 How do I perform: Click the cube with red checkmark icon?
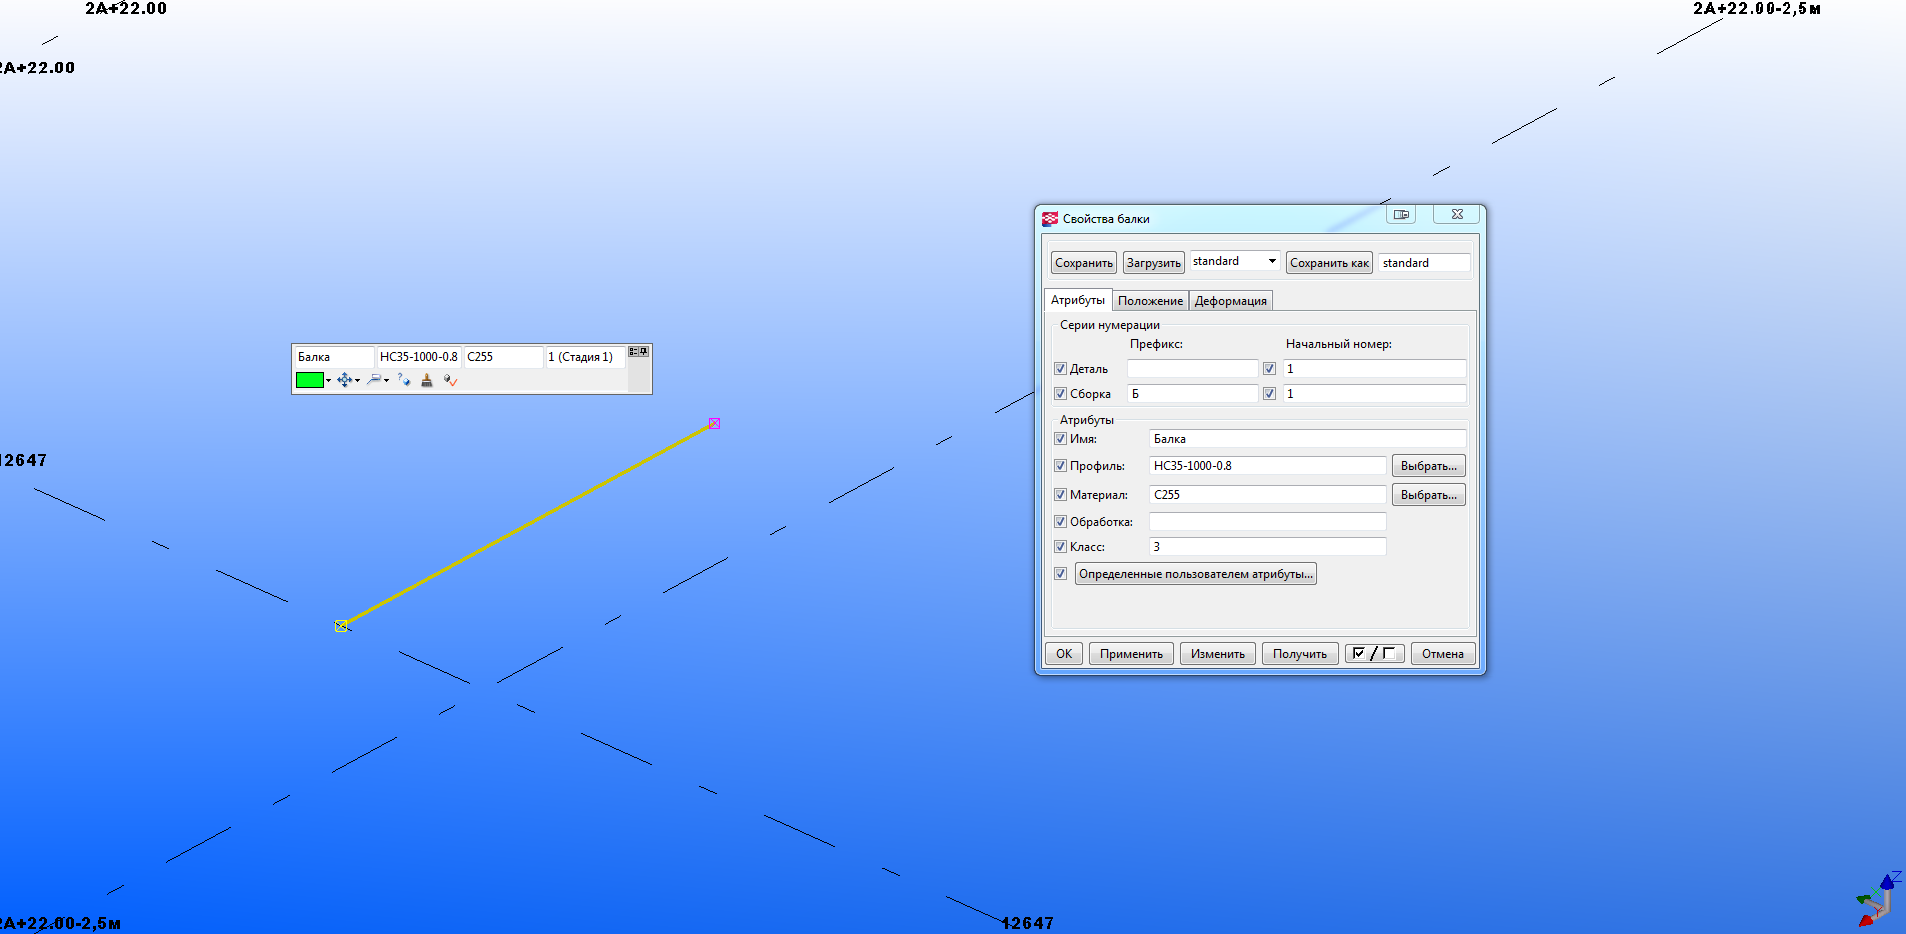click(x=450, y=380)
